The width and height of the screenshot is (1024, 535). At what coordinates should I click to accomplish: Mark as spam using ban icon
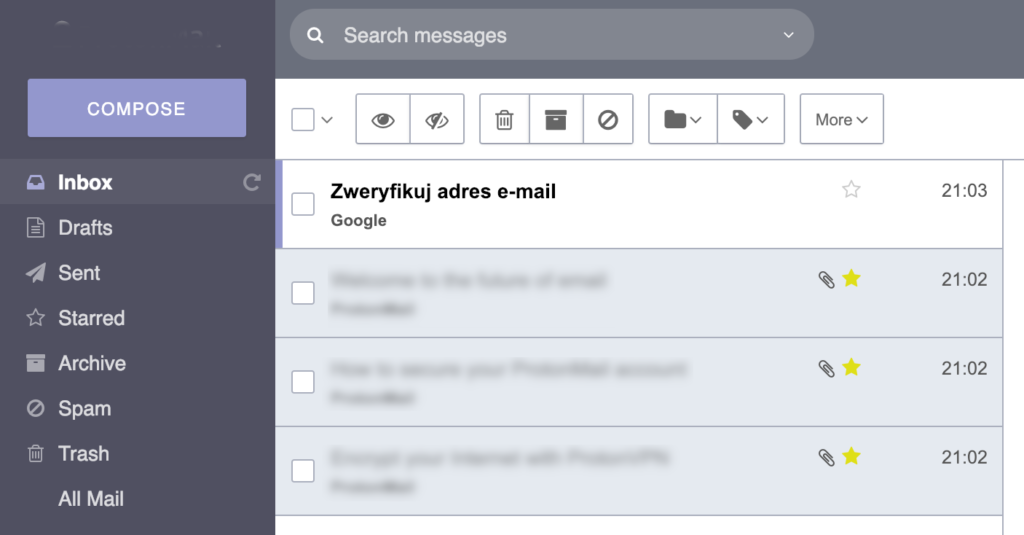coord(608,120)
